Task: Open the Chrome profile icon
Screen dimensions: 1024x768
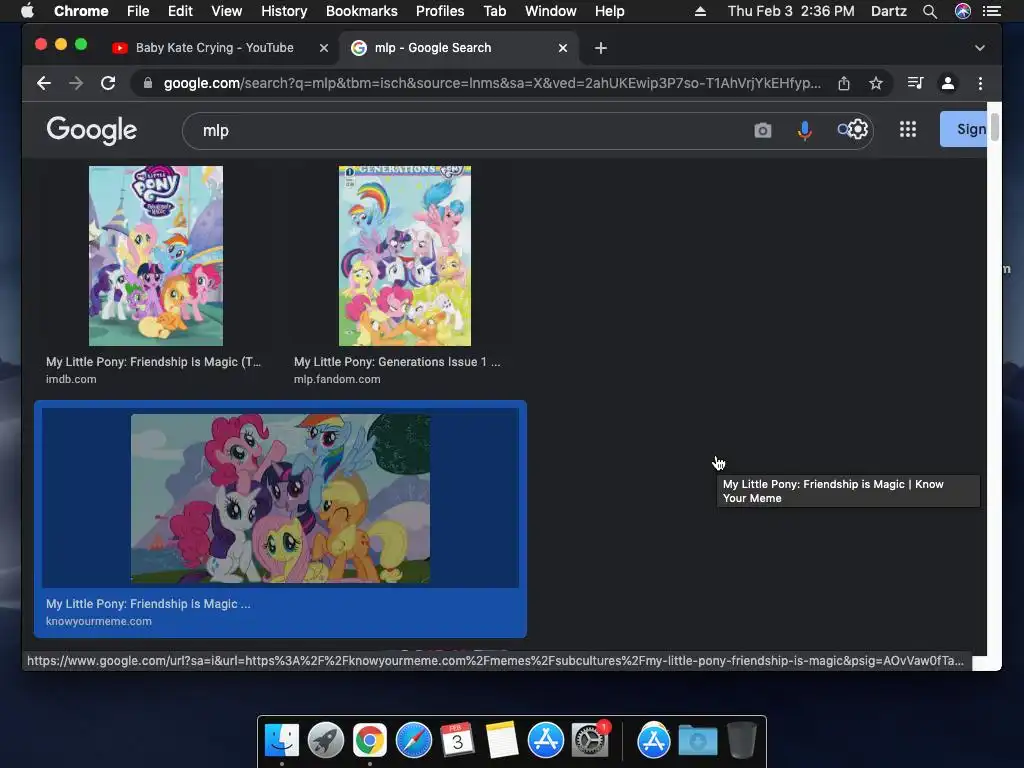Action: pos(948,83)
